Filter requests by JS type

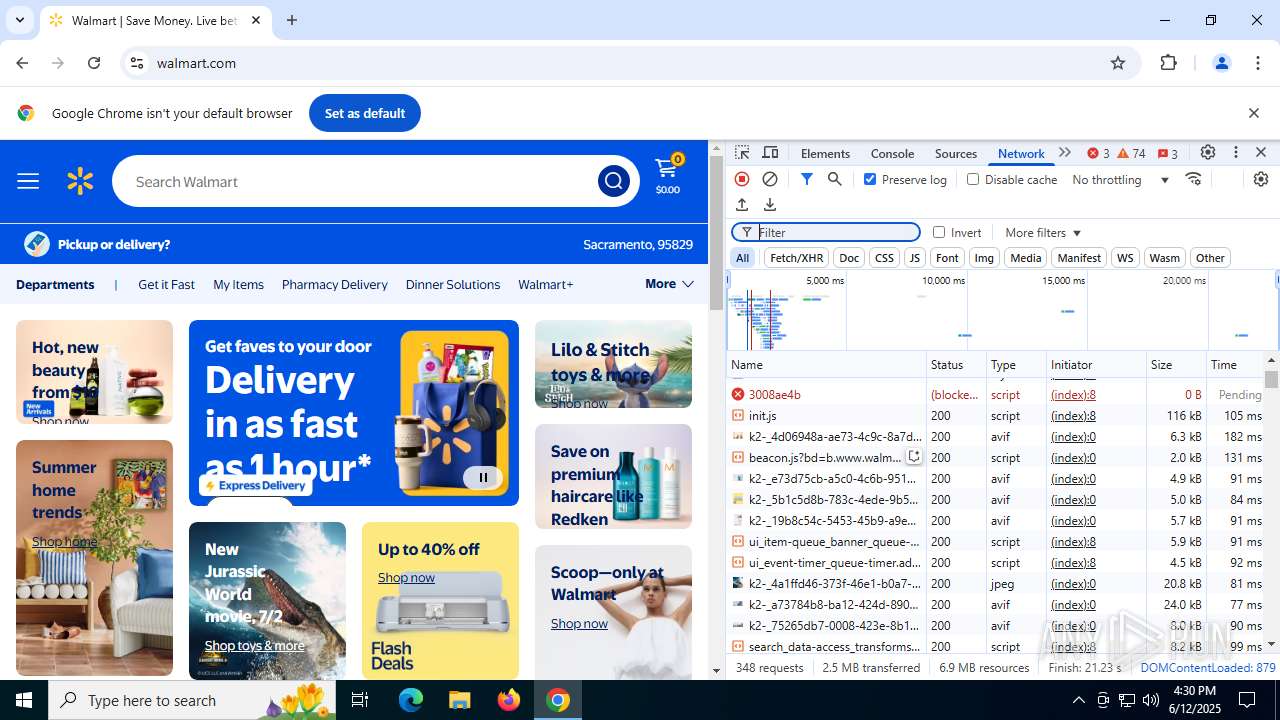point(914,258)
